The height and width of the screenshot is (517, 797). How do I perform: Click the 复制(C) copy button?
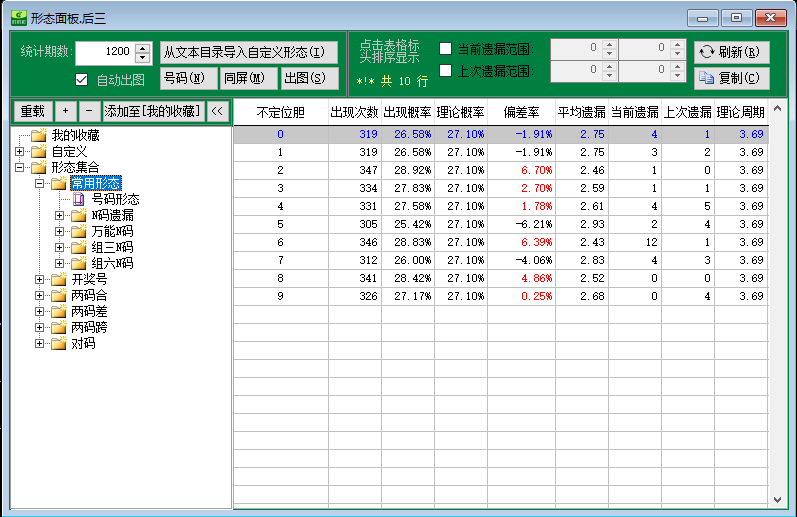coord(731,78)
